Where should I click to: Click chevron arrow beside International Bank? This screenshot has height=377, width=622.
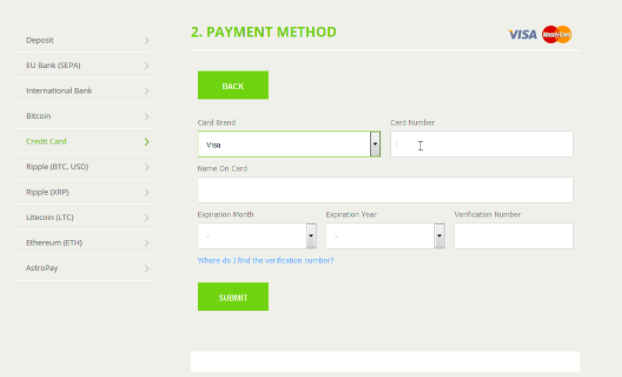(x=147, y=91)
